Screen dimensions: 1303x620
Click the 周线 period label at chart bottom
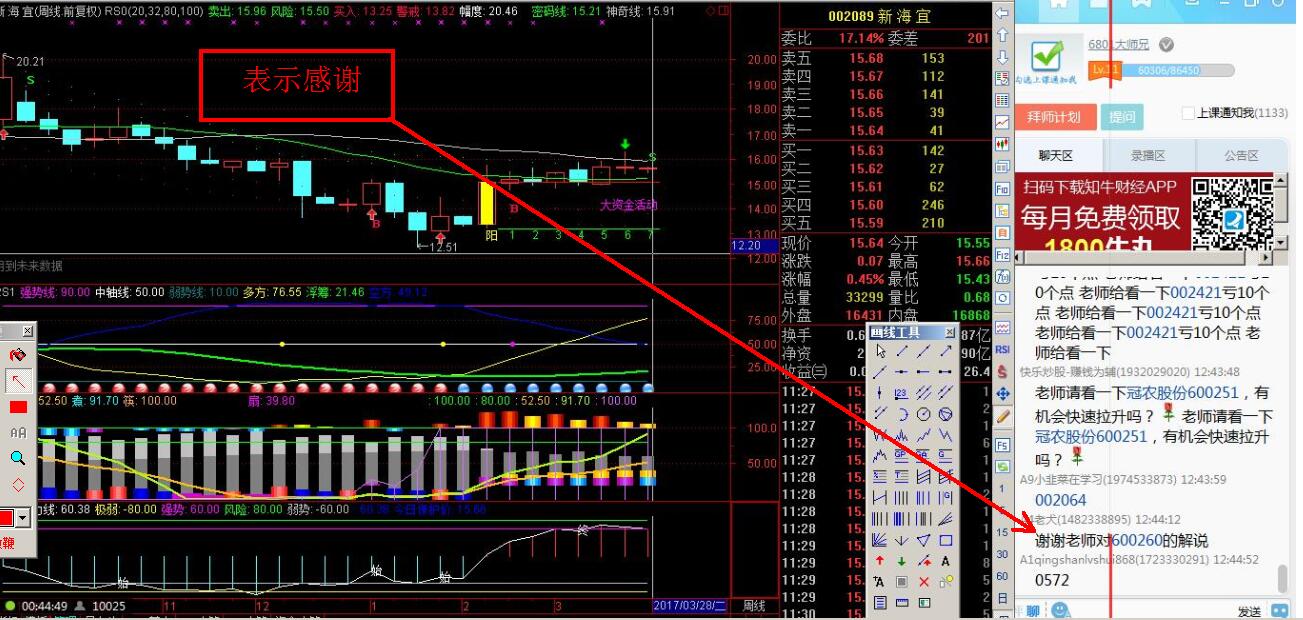[753, 606]
